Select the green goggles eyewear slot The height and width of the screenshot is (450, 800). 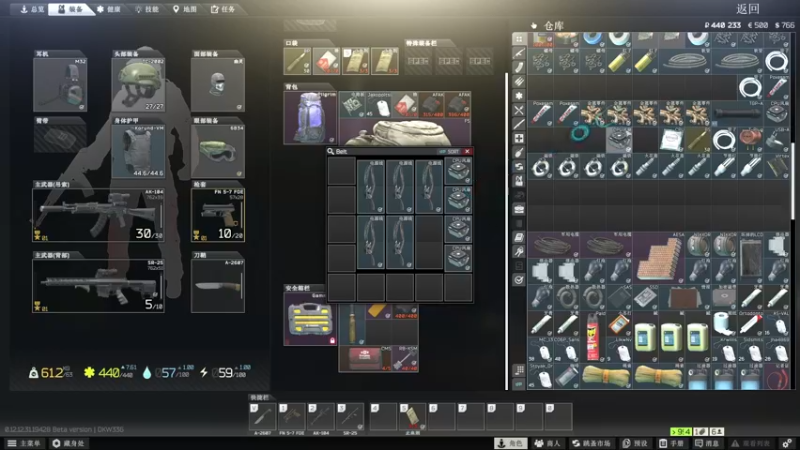218,152
